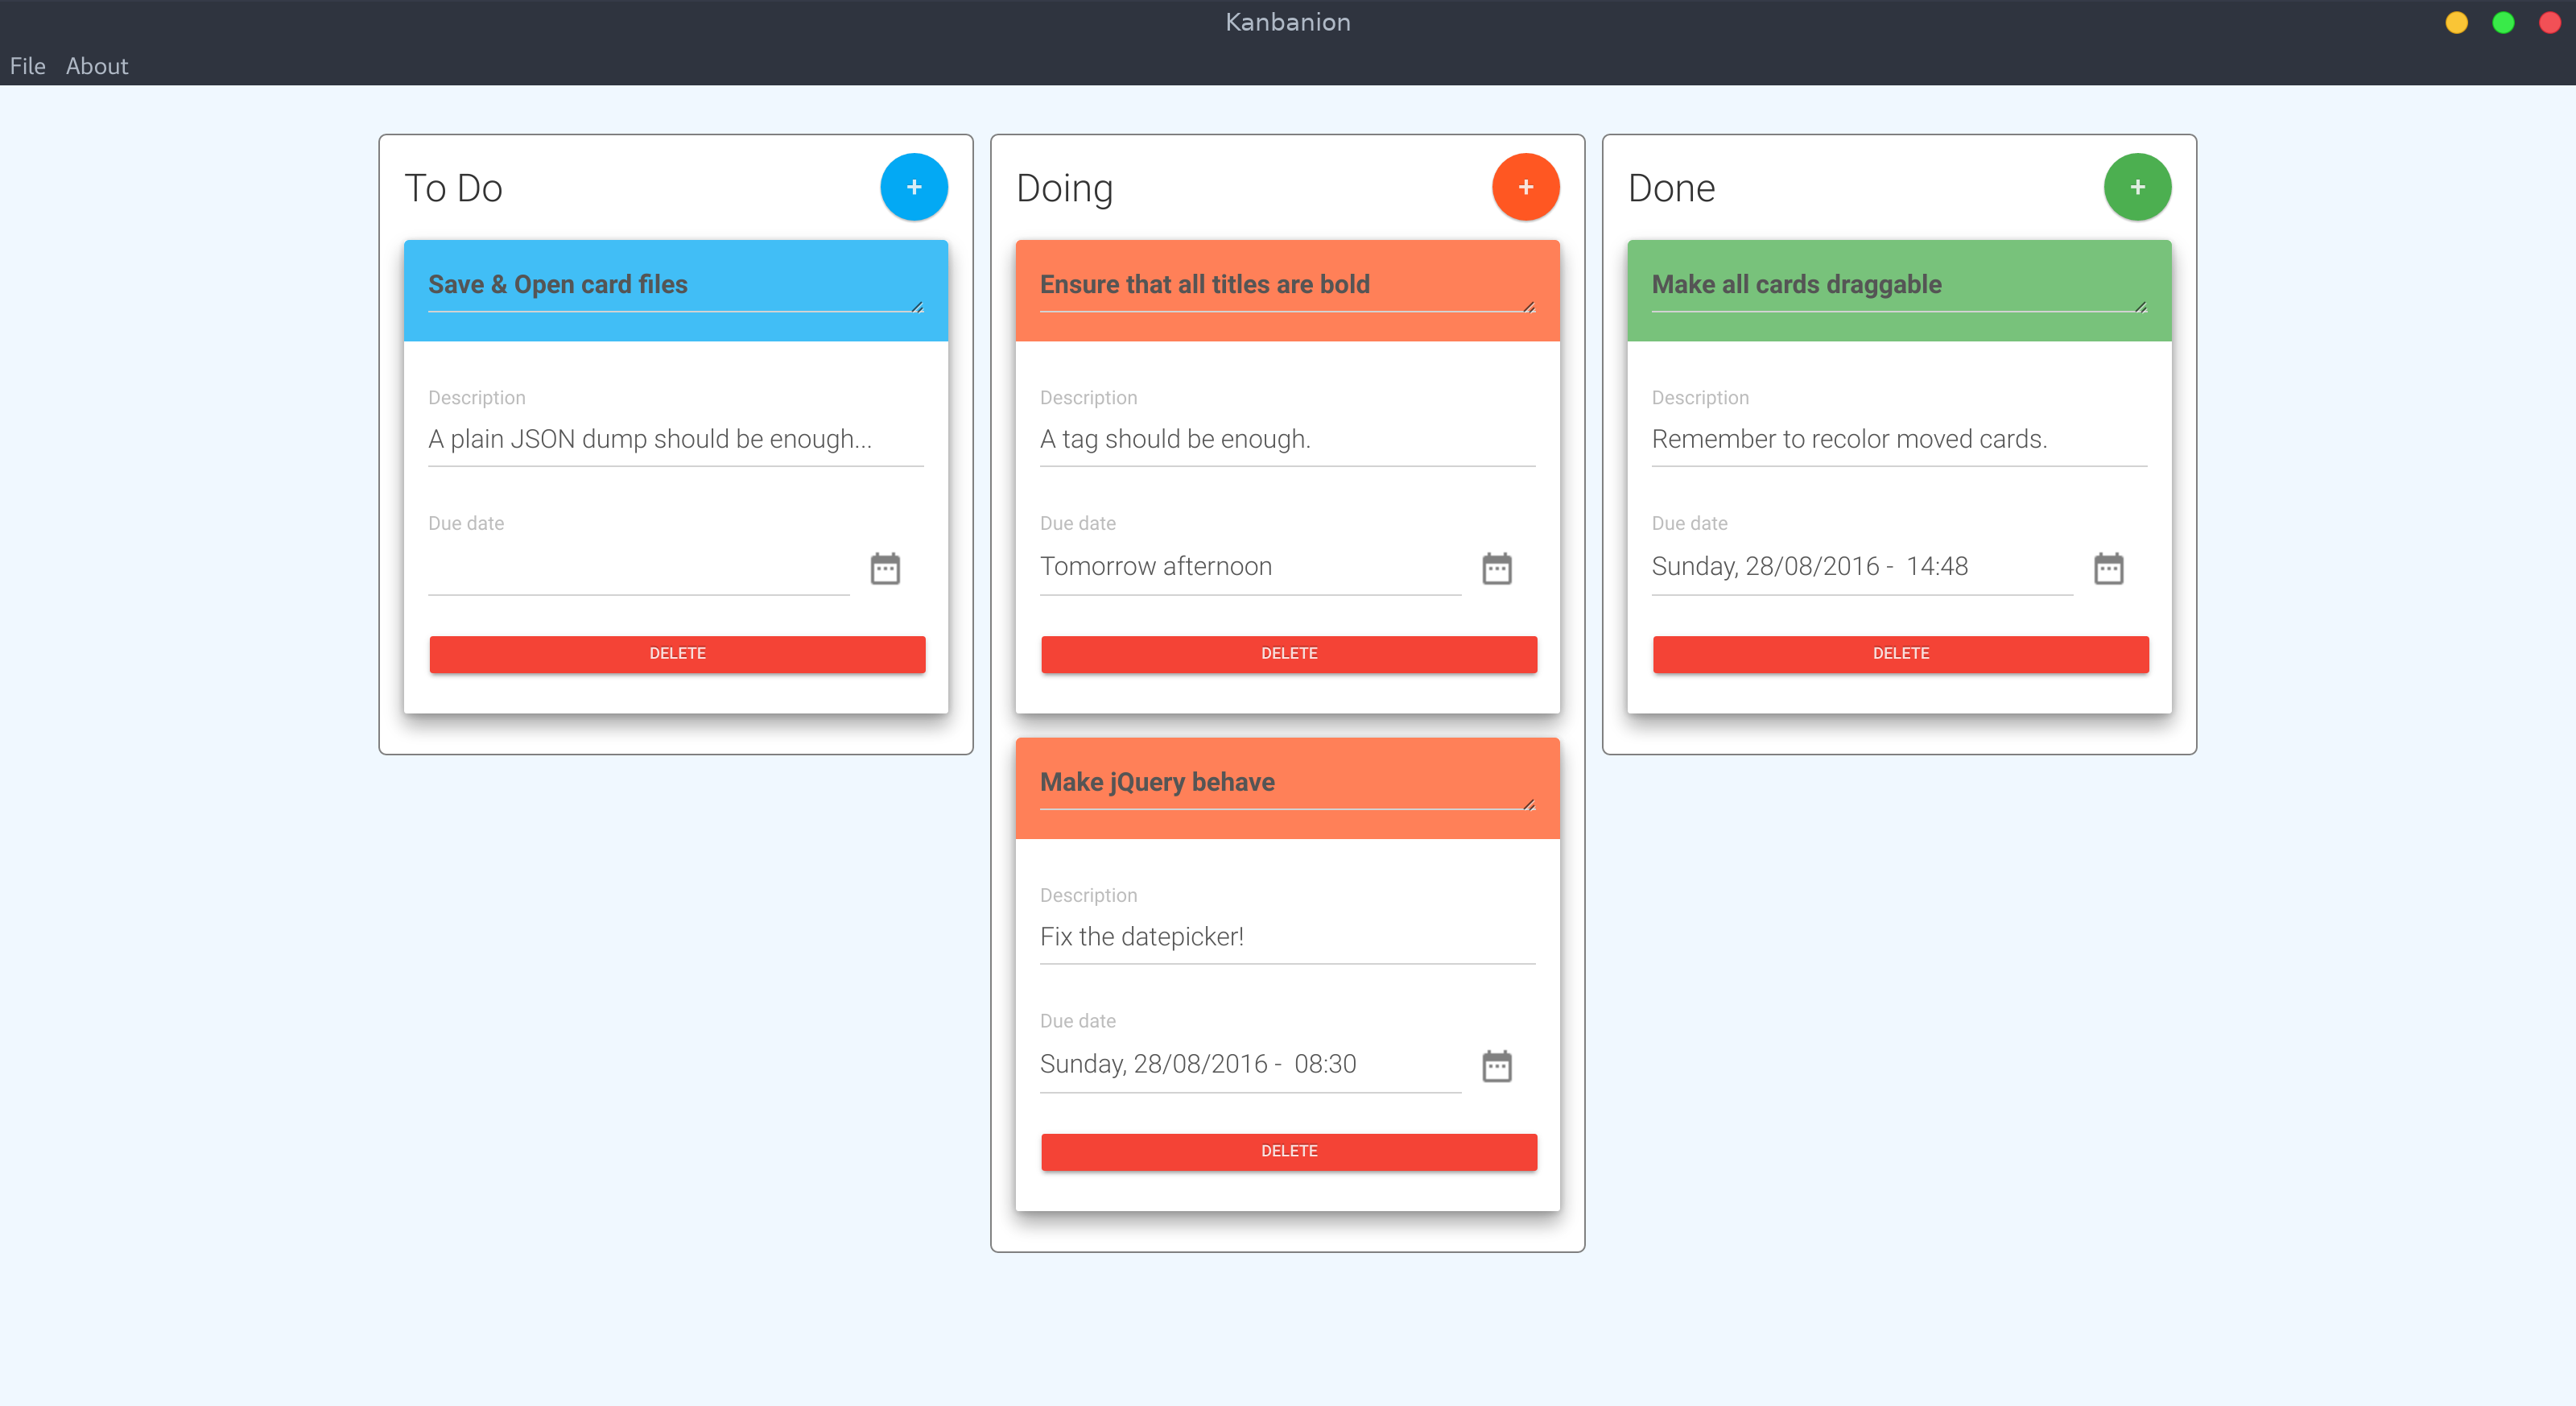Image resolution: width=2576 pixels, height=1406 pixels.
Task: Add a new card to Done column
Action: click(x=2137, y=187)
